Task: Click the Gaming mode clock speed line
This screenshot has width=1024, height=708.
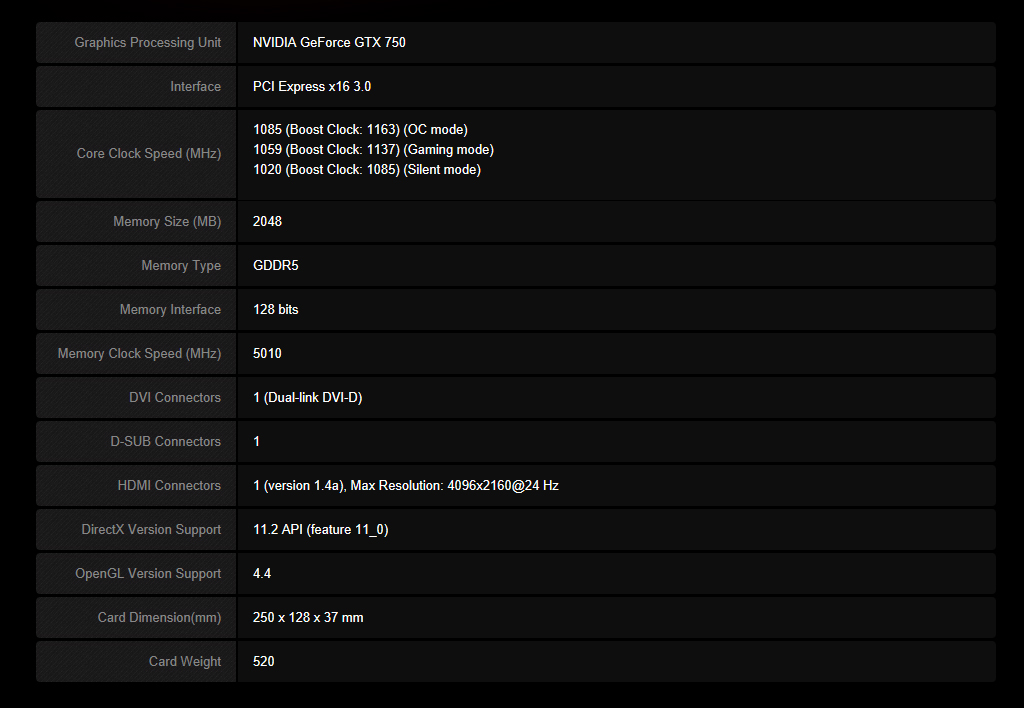Action: tap(373, 149)
